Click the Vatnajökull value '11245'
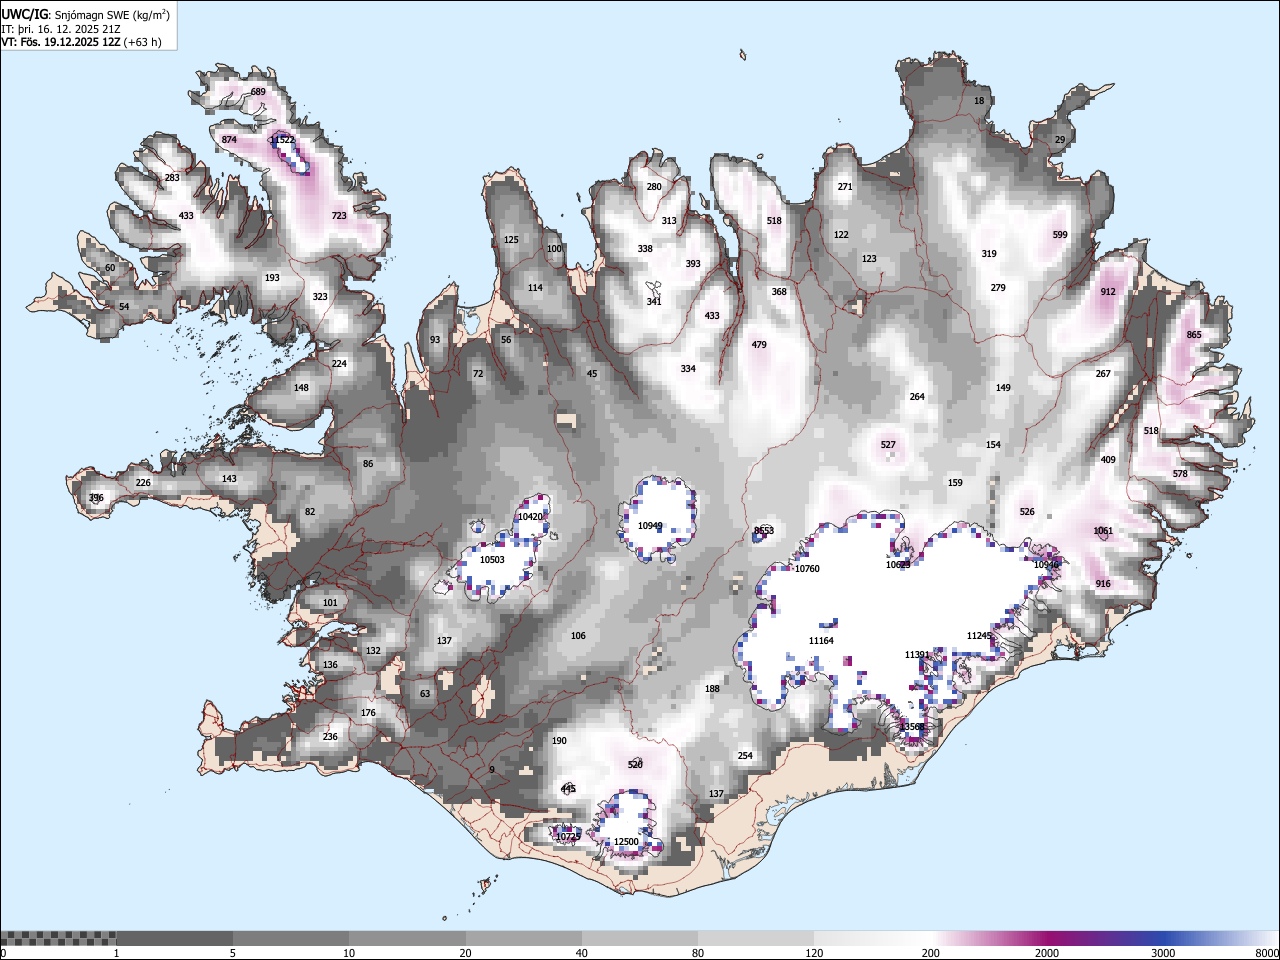This screenshot has width=1280, height=960. (979, 636)
